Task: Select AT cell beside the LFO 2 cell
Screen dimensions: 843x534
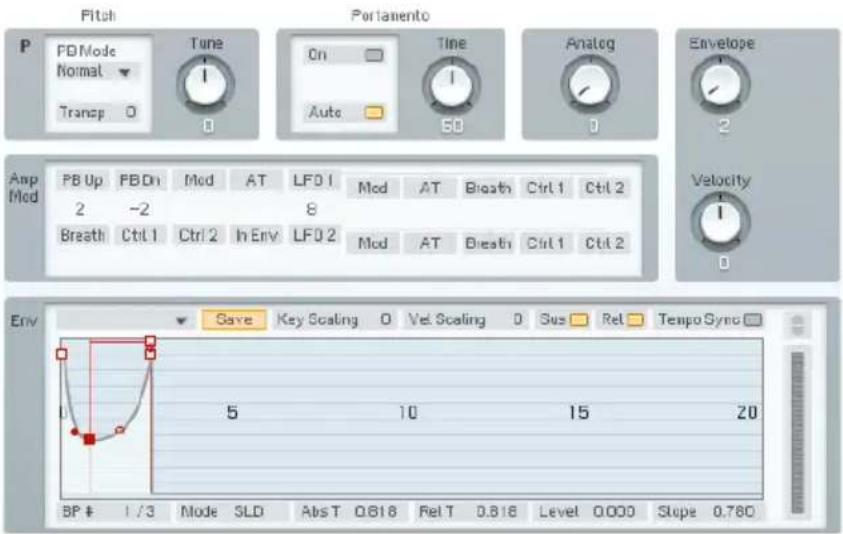Action: pos(430,243)
